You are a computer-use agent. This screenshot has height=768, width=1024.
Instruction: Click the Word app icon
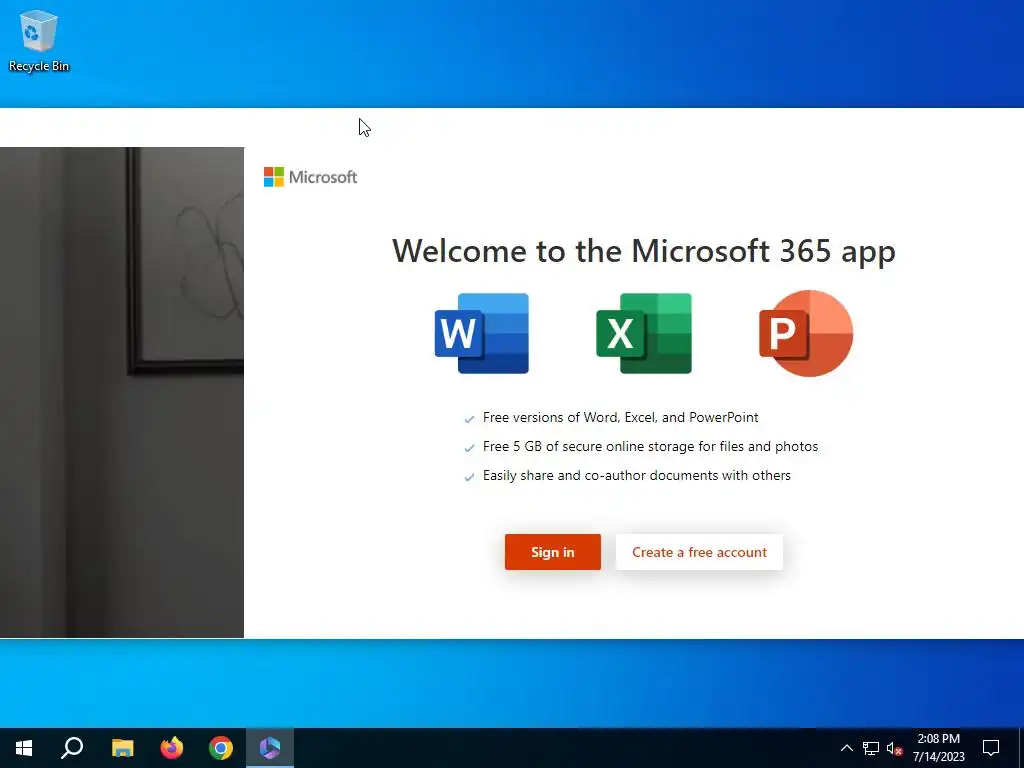[481, 334]
